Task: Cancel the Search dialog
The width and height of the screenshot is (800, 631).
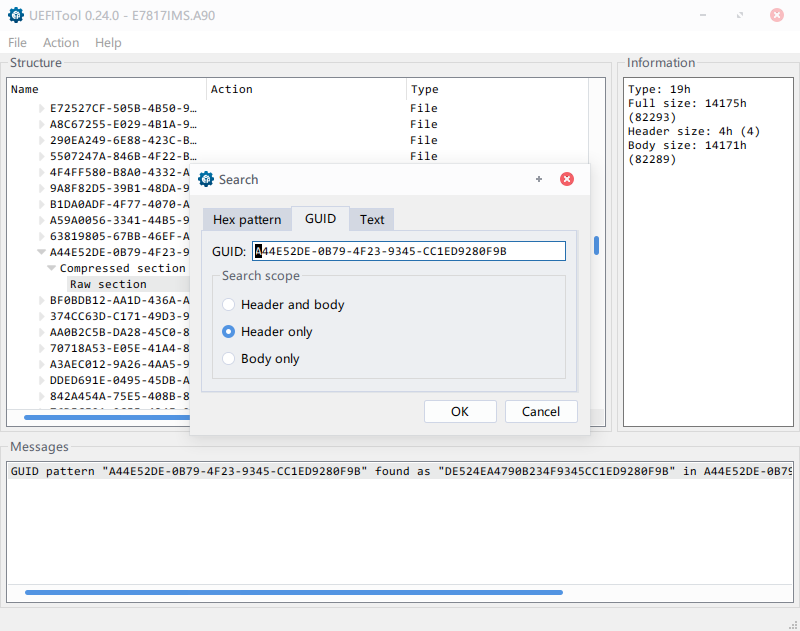Action: click(540, 411)
